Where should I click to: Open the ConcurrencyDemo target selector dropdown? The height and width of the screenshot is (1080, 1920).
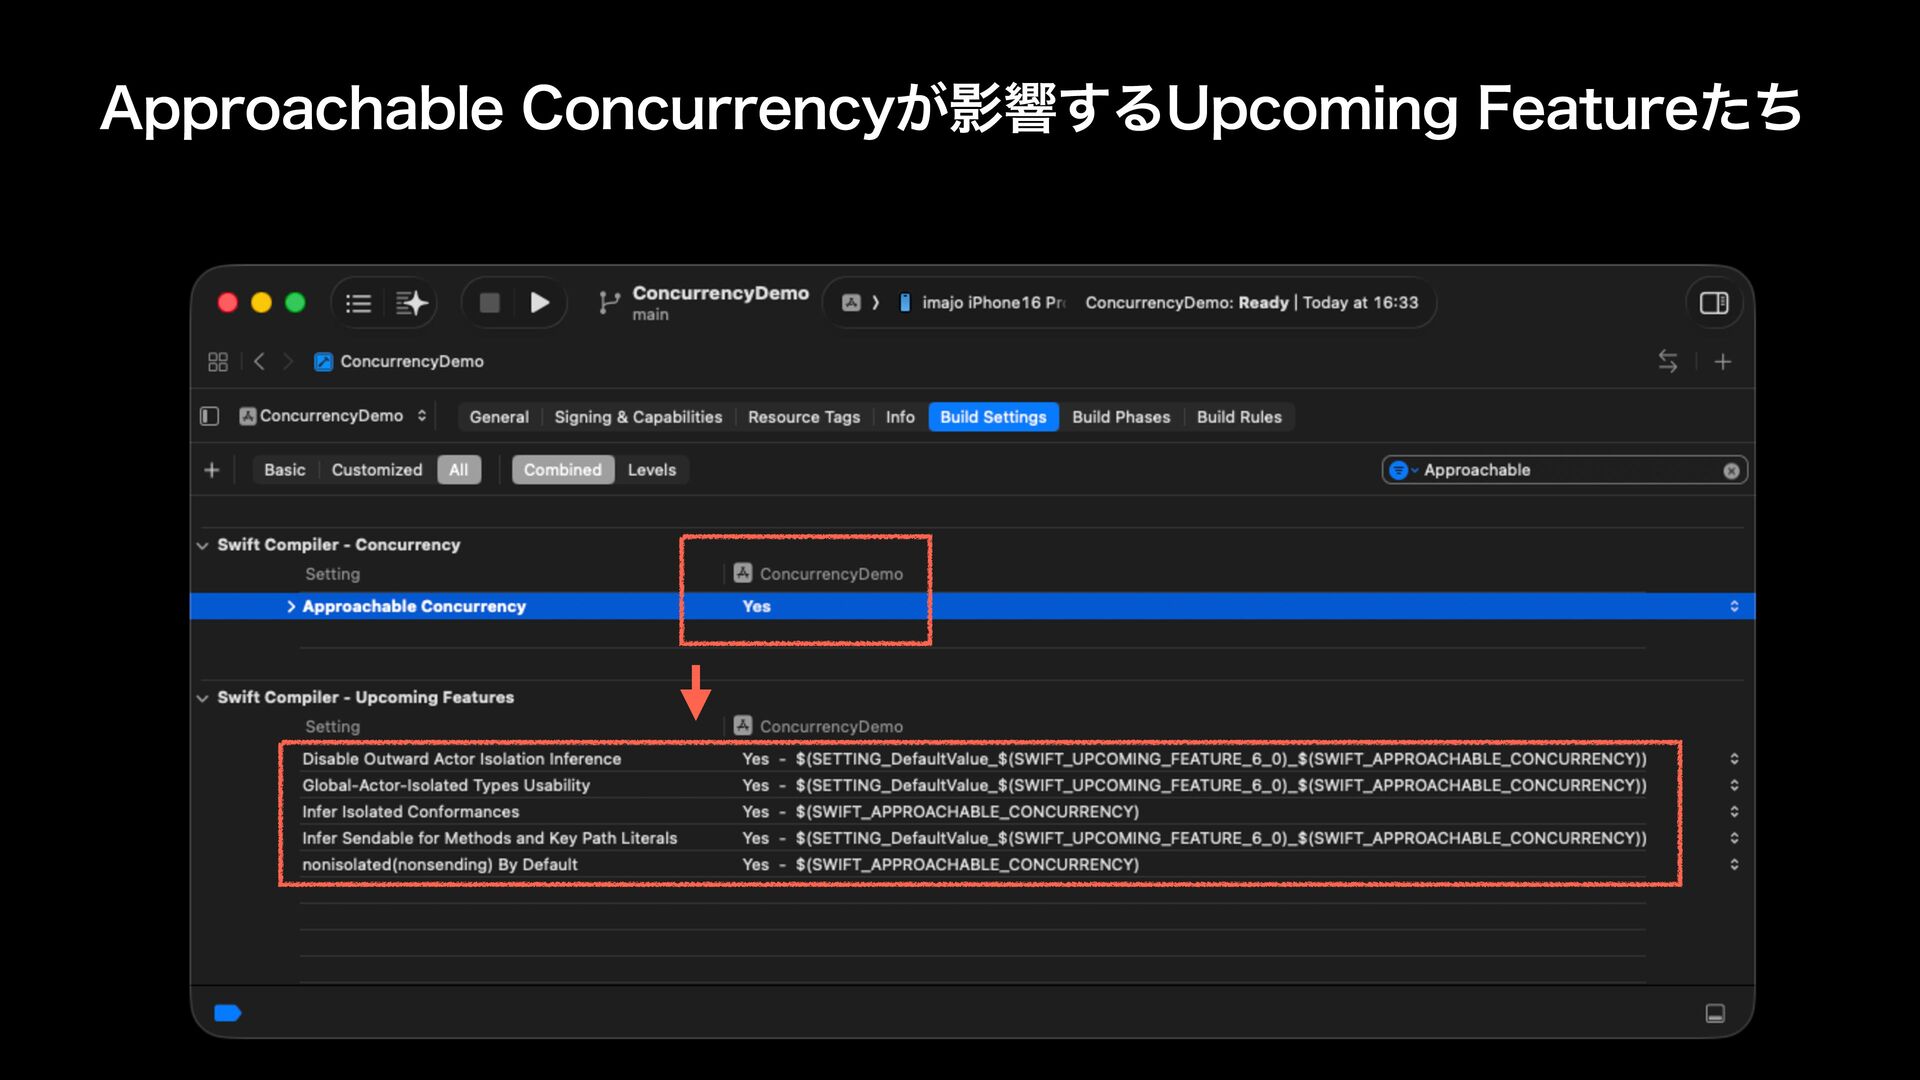(333, 416)
